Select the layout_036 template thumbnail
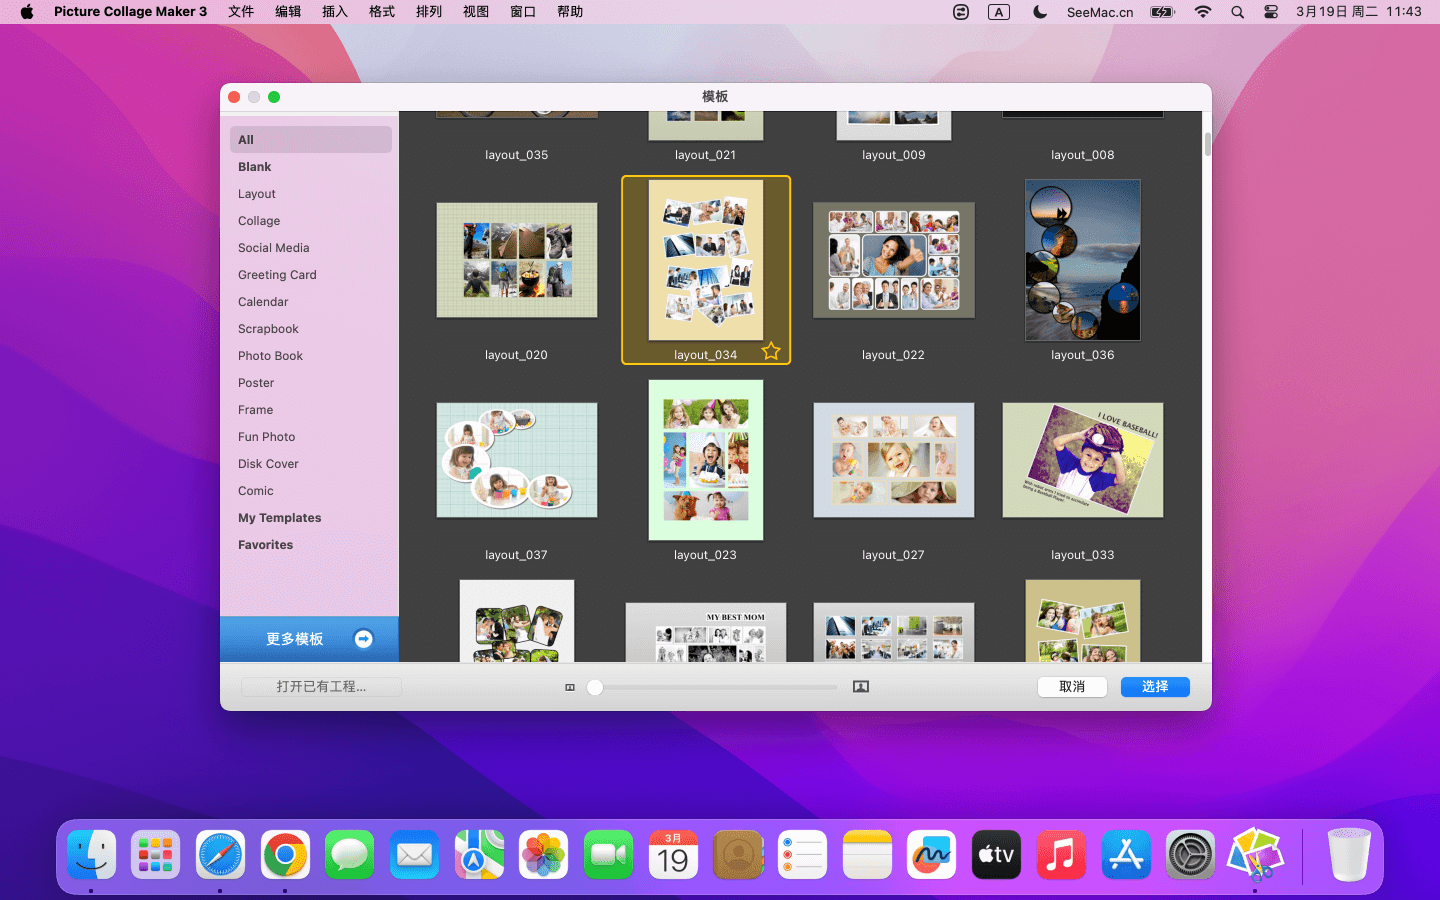1440x900 pixels. point(1083,260)
